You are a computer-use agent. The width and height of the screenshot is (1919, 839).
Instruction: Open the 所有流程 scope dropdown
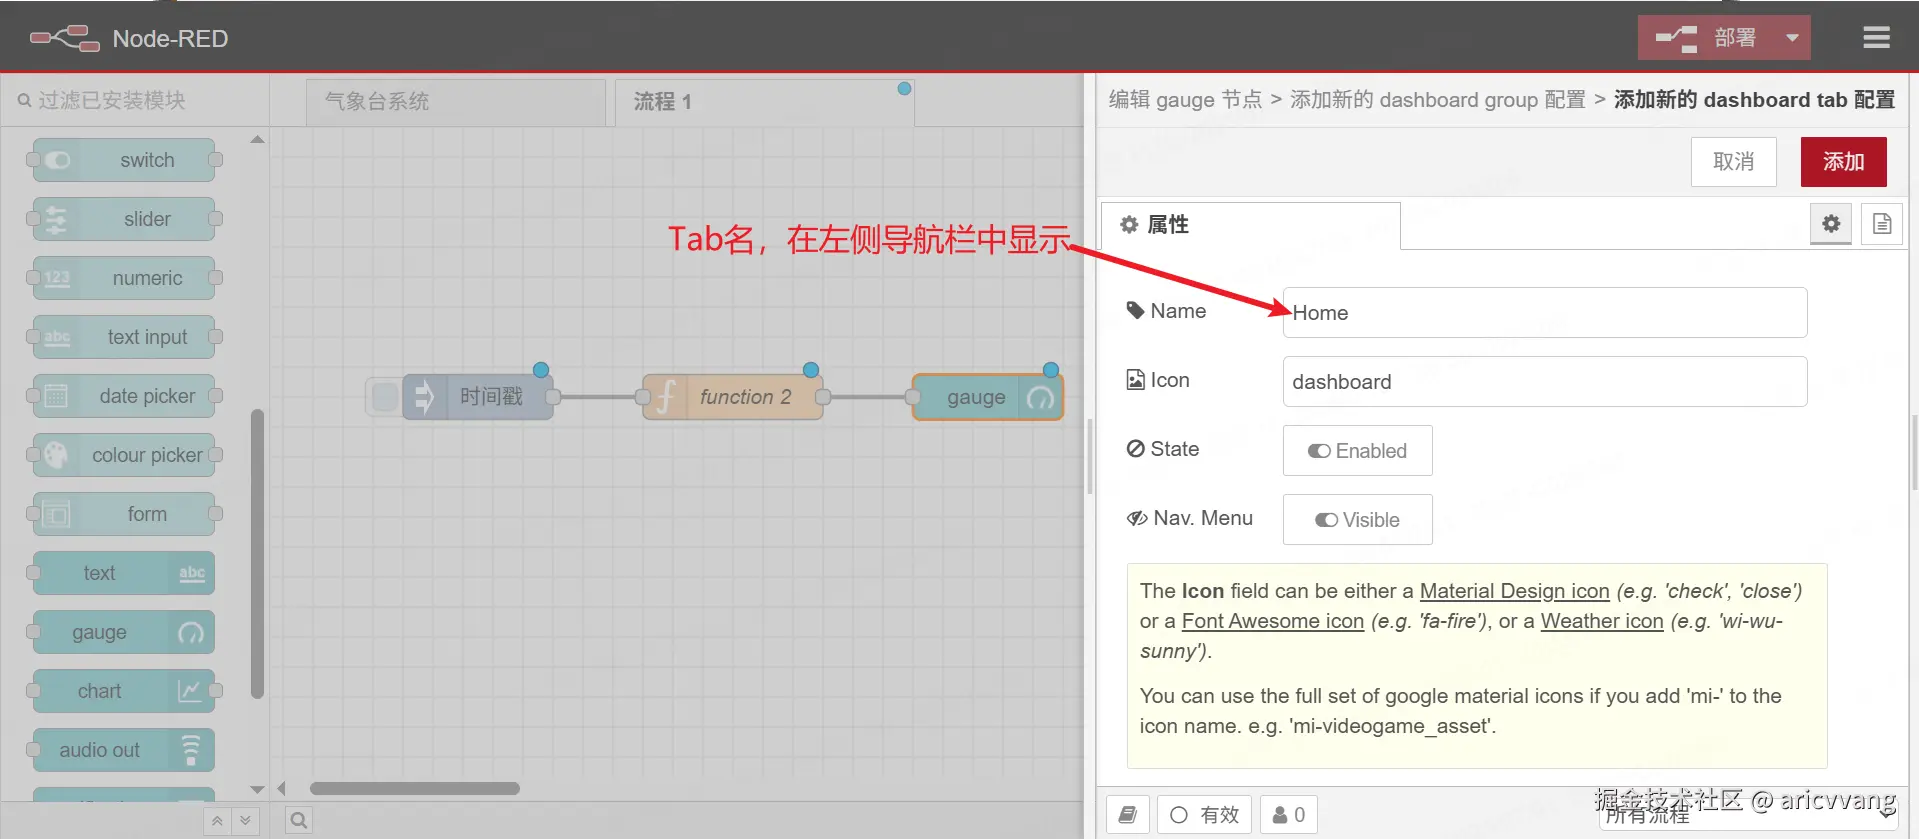coord(1750,815)
